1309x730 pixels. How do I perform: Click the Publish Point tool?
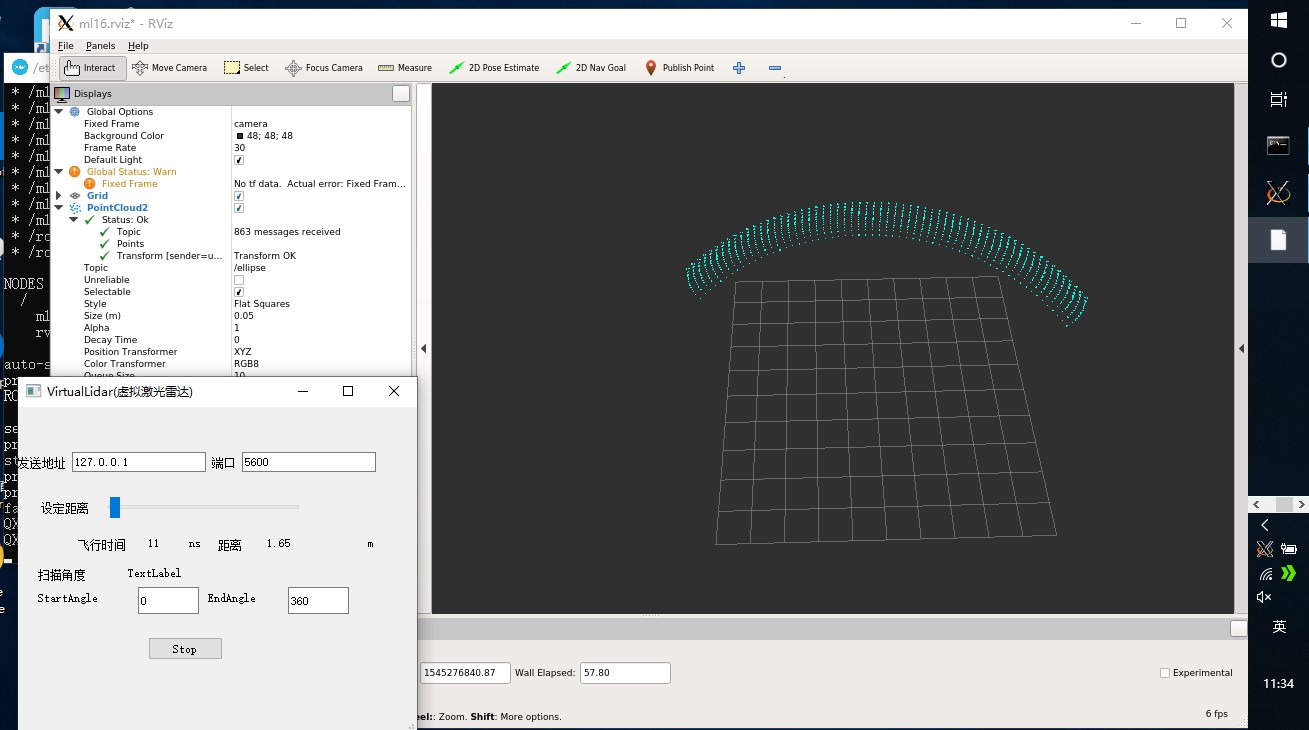point(679,68)
